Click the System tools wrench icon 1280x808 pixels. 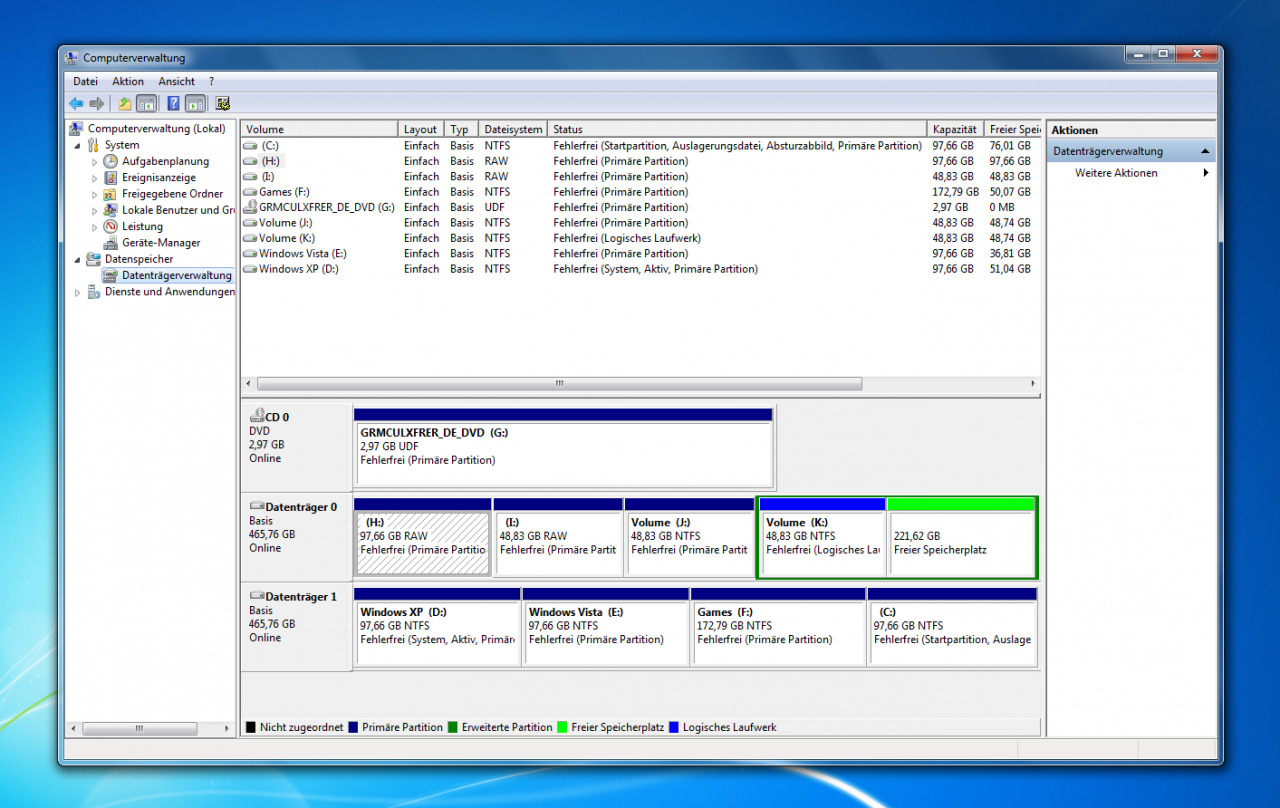tap(94, 145)
